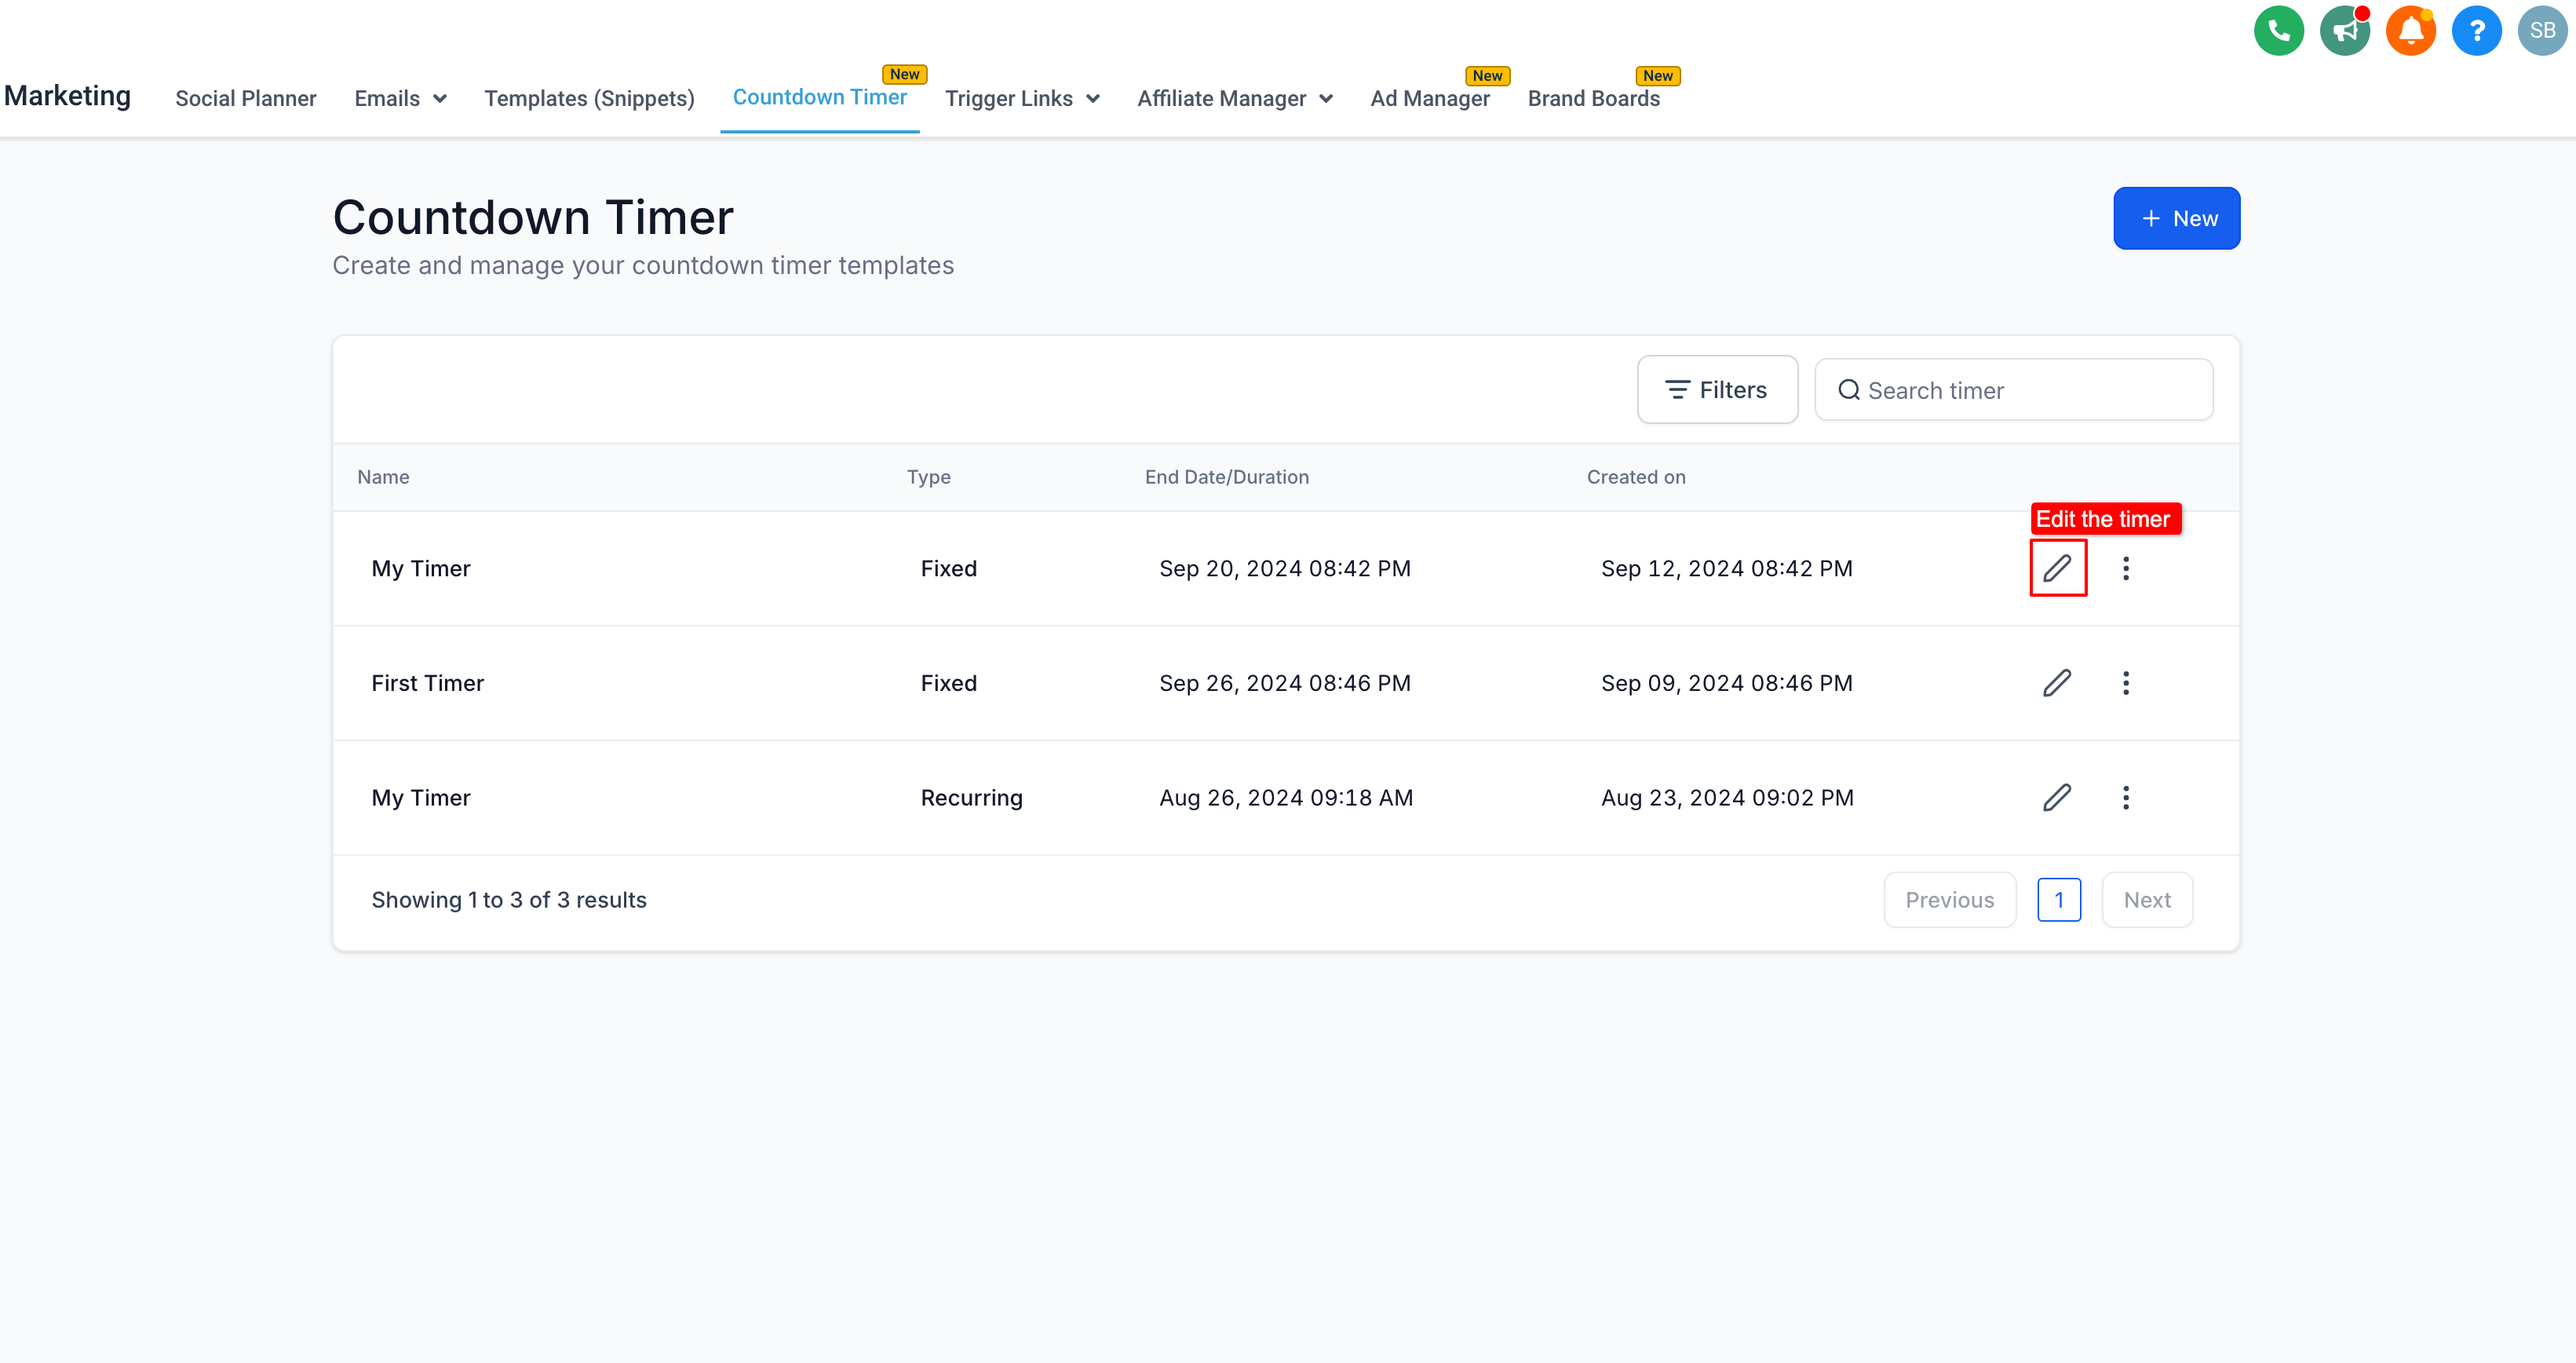Open the Brand Boards tab
Viewport: 2576px width, 1363px height.
coord(1593,98)
